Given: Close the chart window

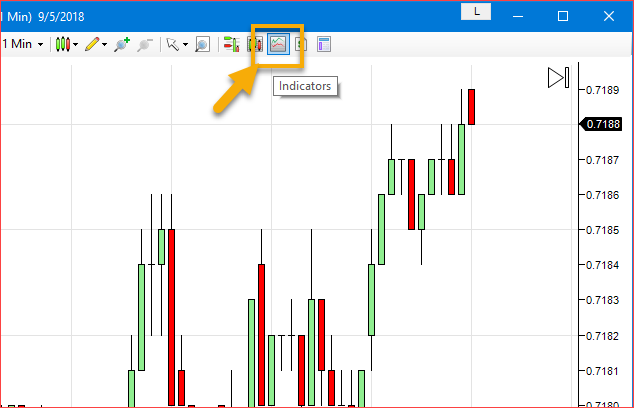Looking at the screenshot, I should pos(609,16).
